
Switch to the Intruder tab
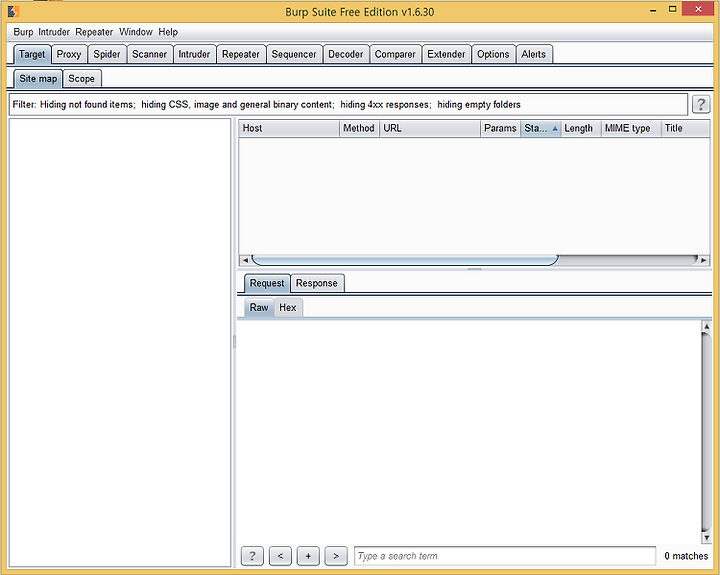[194, 54]
